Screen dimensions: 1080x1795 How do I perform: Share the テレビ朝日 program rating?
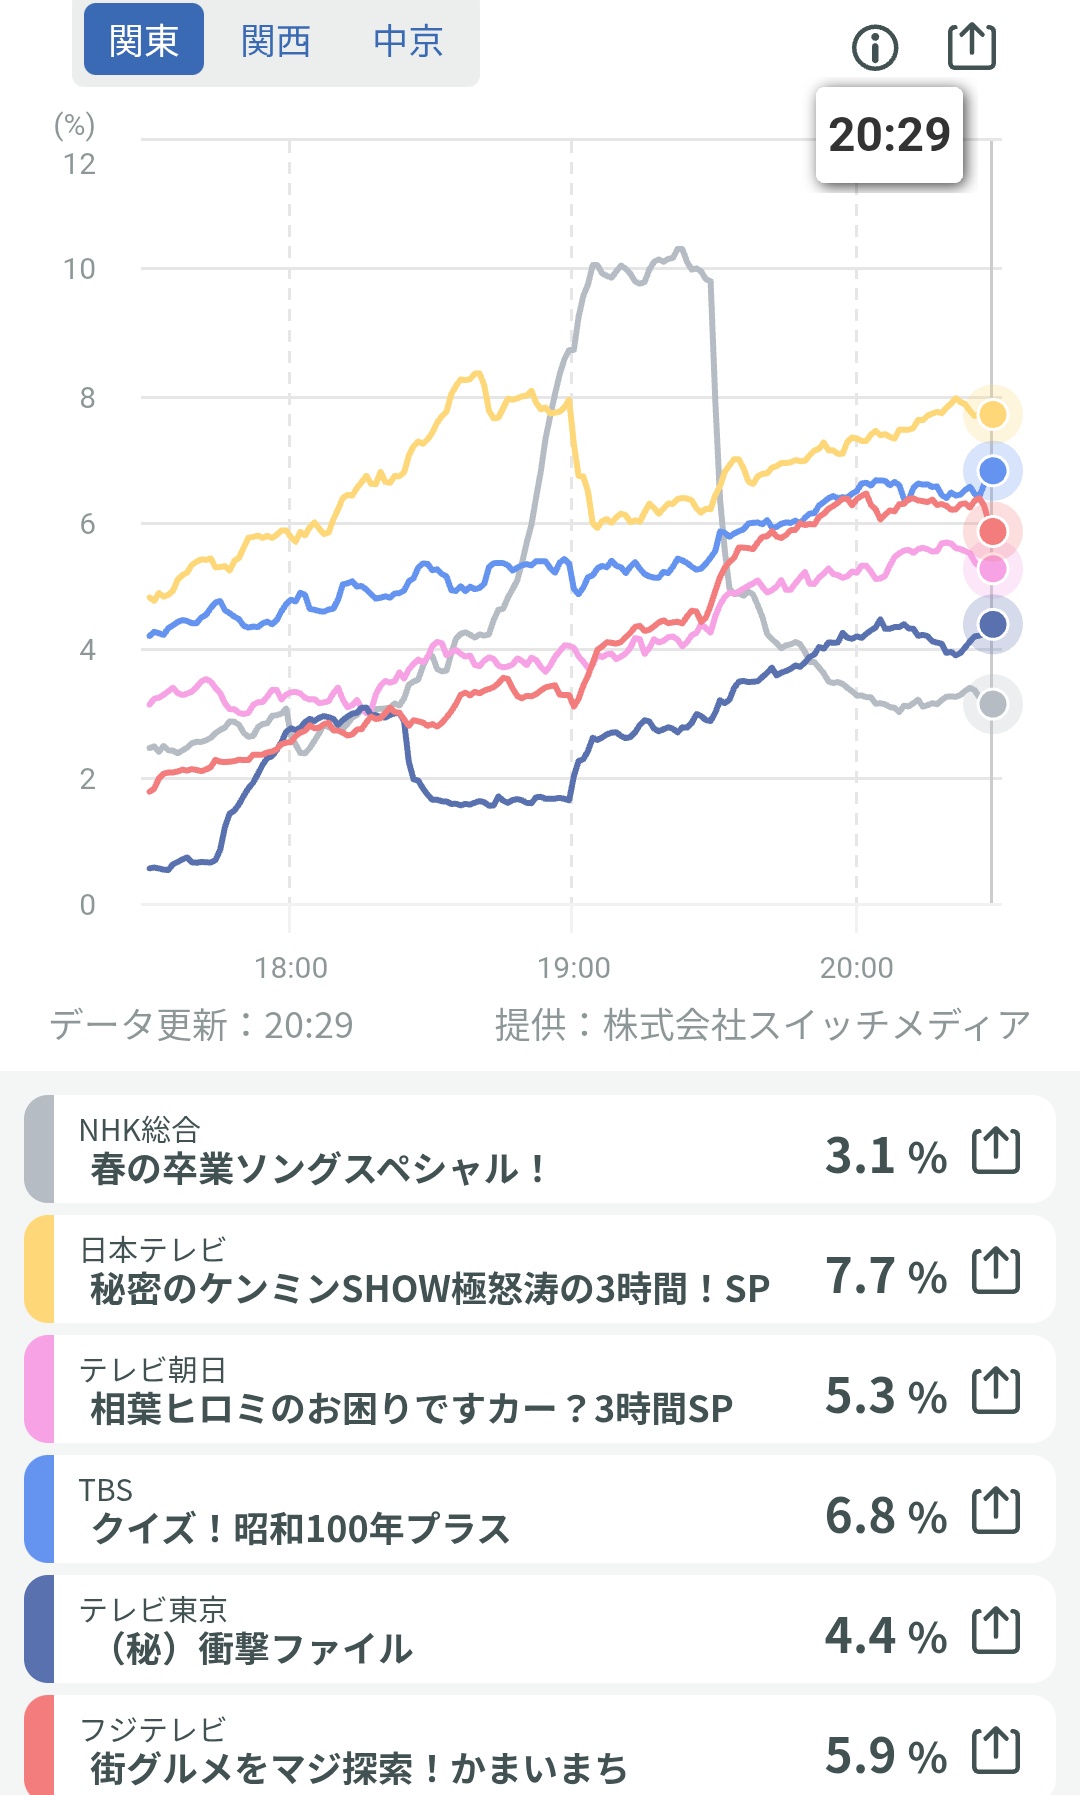(996, 1390)
